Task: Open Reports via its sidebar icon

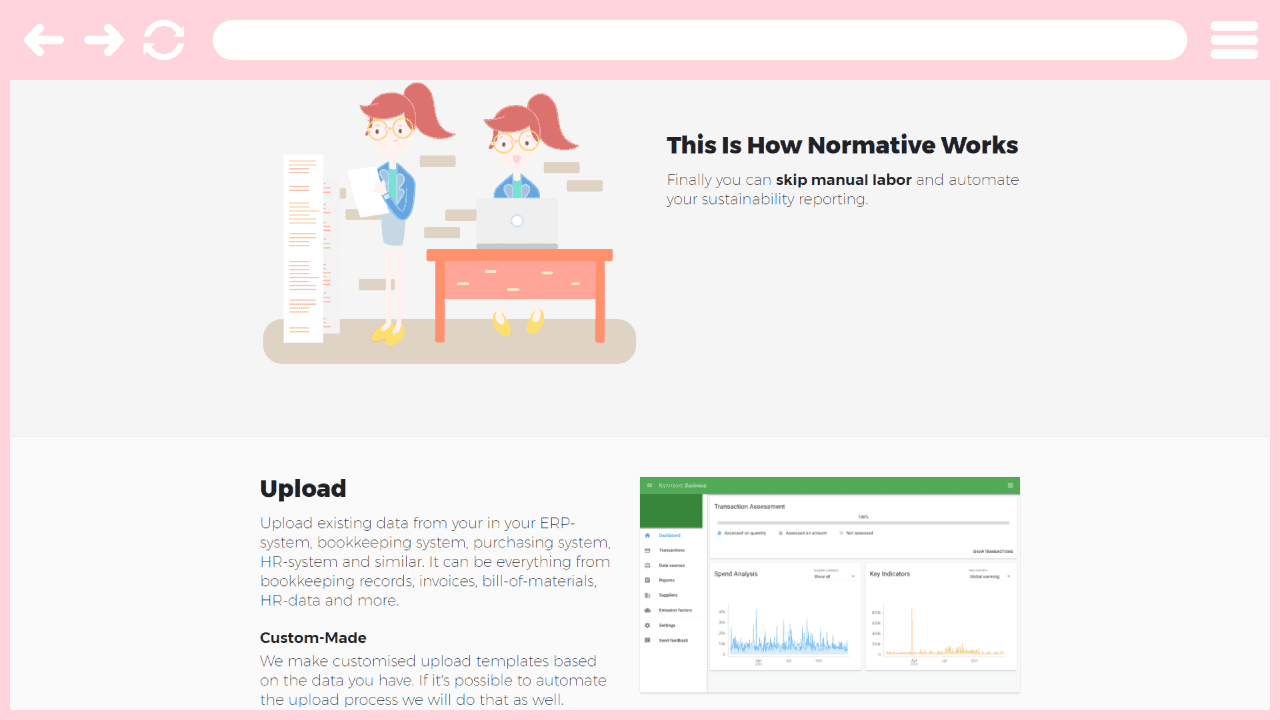Action: tap(647, 580)
